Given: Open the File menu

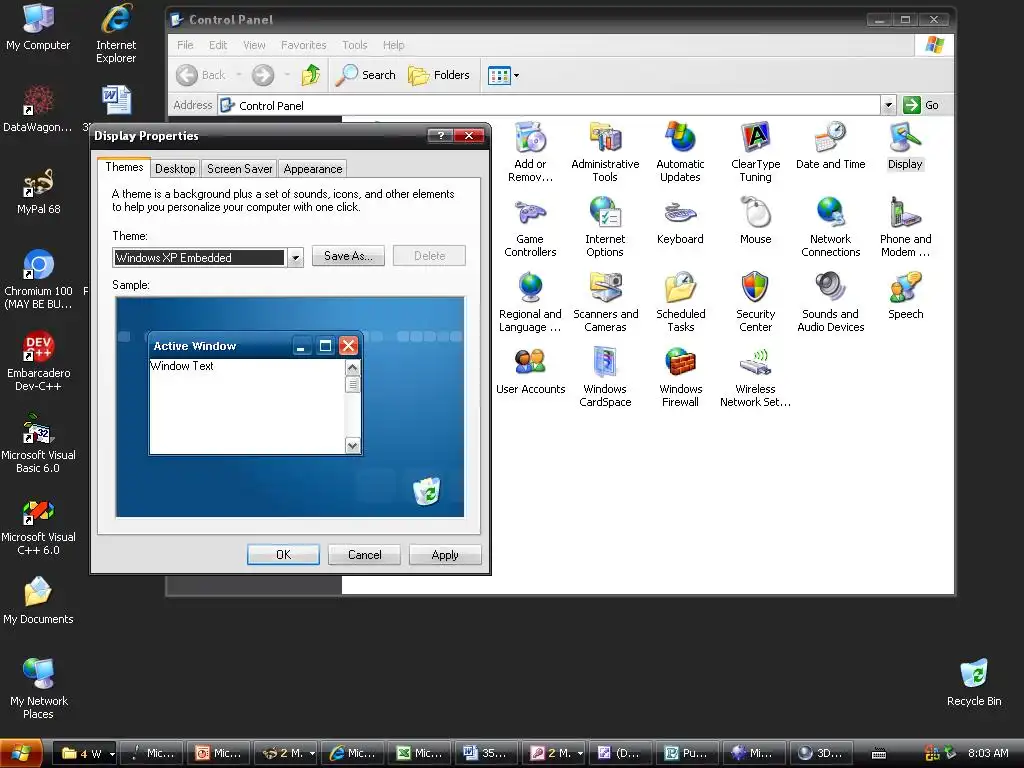Looking at the screenshot, I should 185,45.
